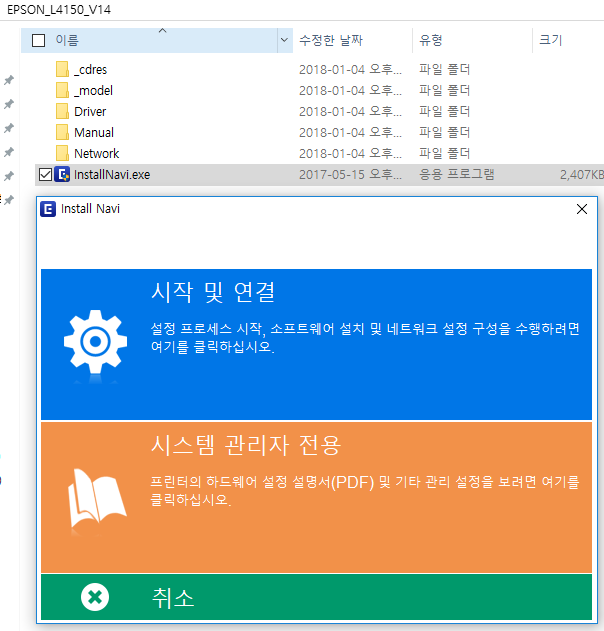Click the _cdres folder icon

(x=62, y=69)
